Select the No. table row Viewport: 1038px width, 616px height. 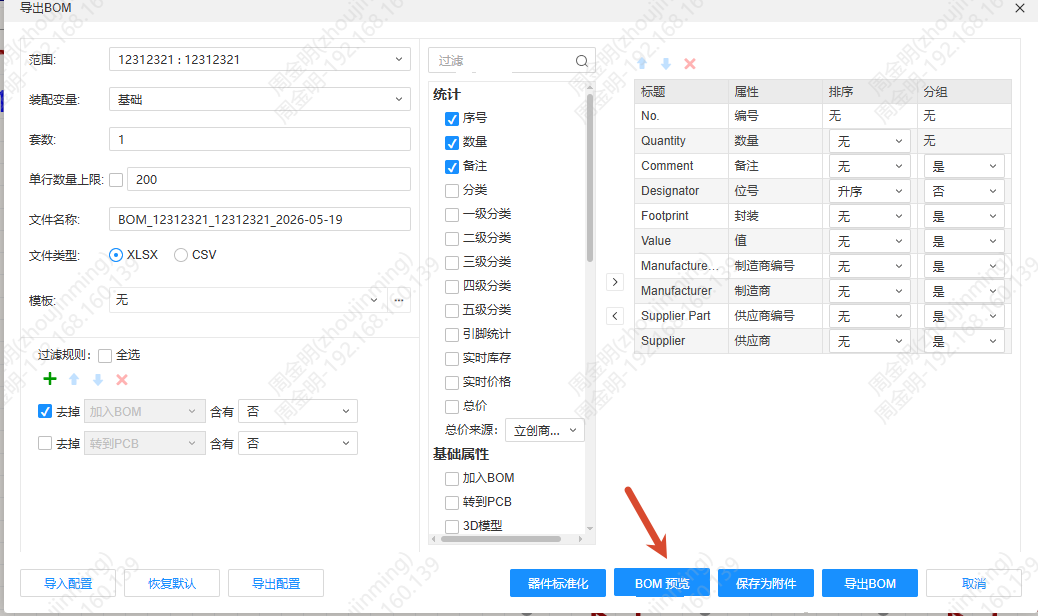[823, 116]
